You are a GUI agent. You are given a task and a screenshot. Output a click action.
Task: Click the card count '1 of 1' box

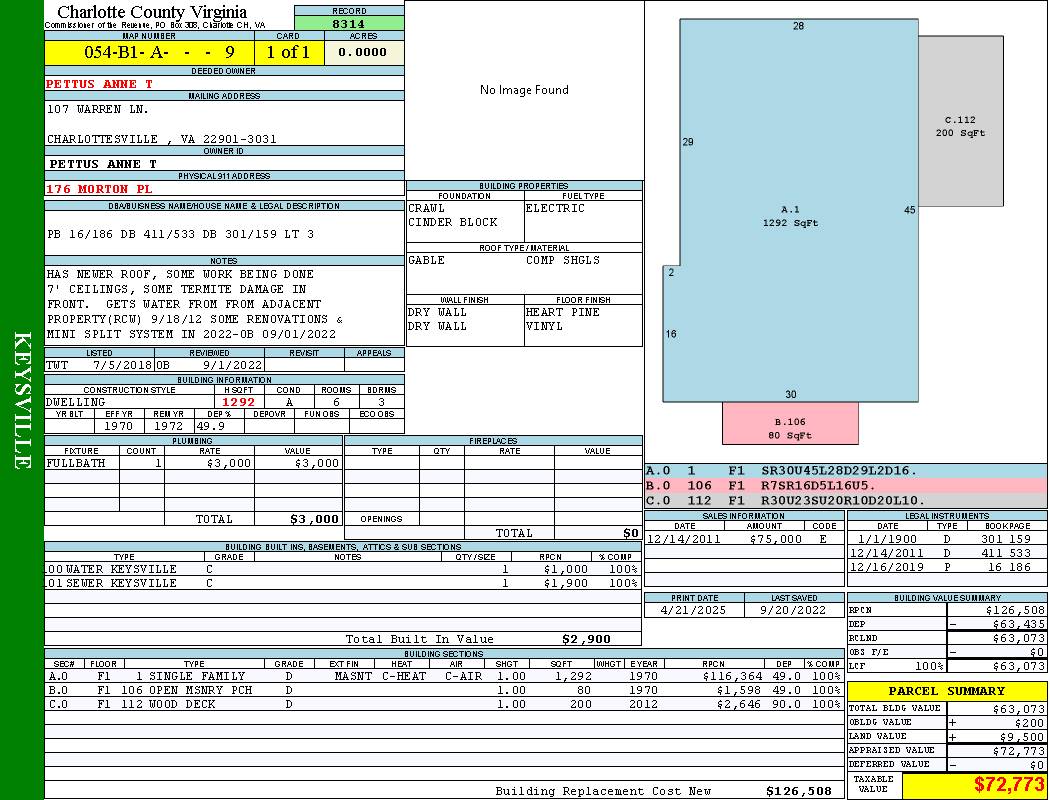pos(288,52)
